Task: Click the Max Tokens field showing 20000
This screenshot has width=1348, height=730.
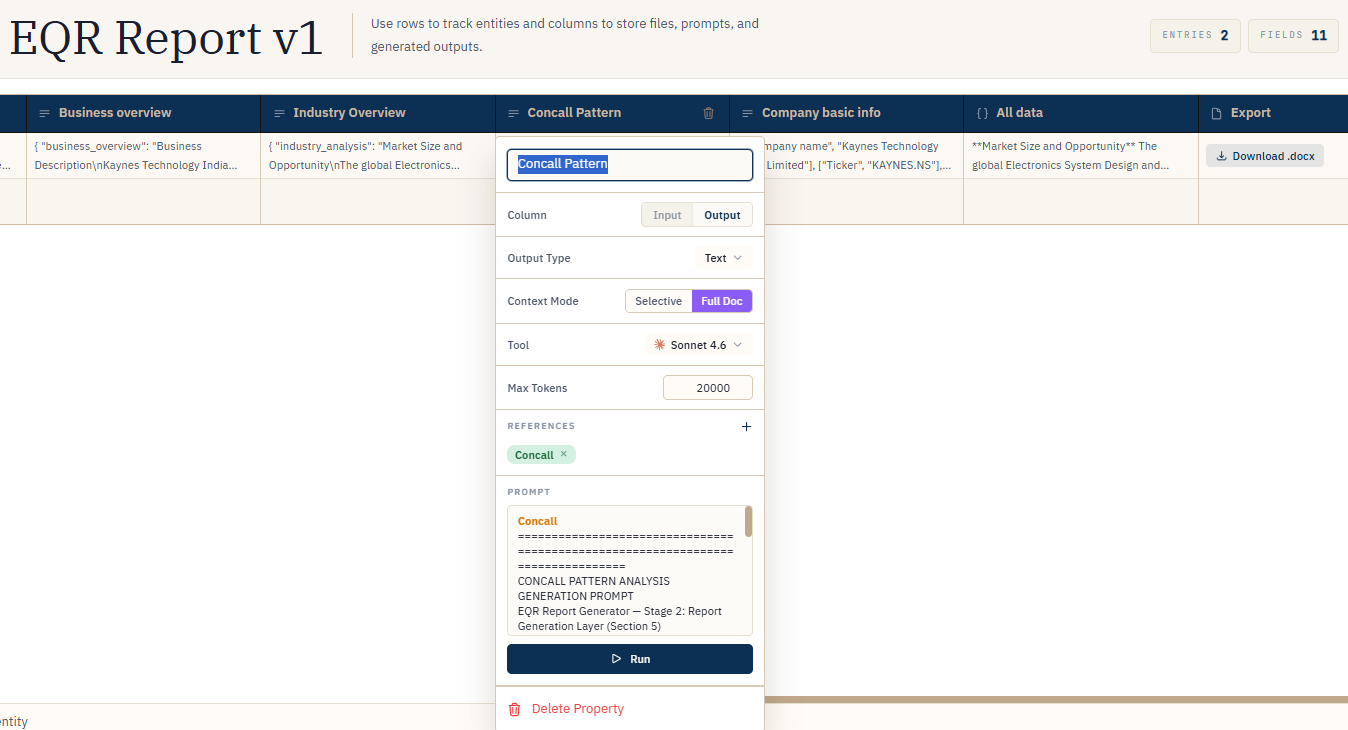Action: [708, 388]
